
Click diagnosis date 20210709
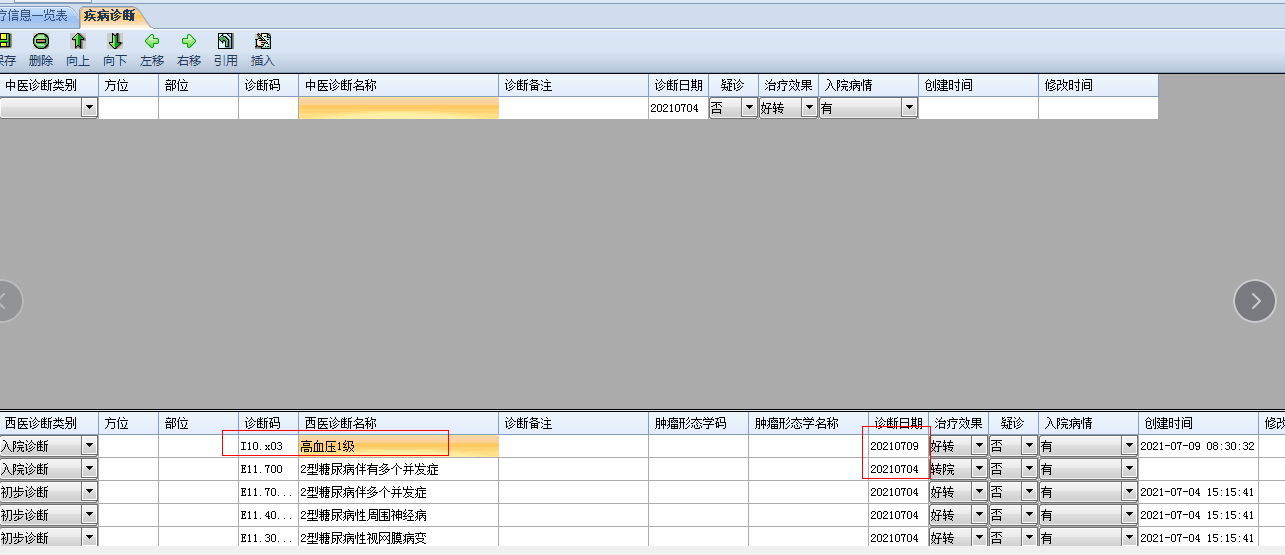(x=895, y=446)
